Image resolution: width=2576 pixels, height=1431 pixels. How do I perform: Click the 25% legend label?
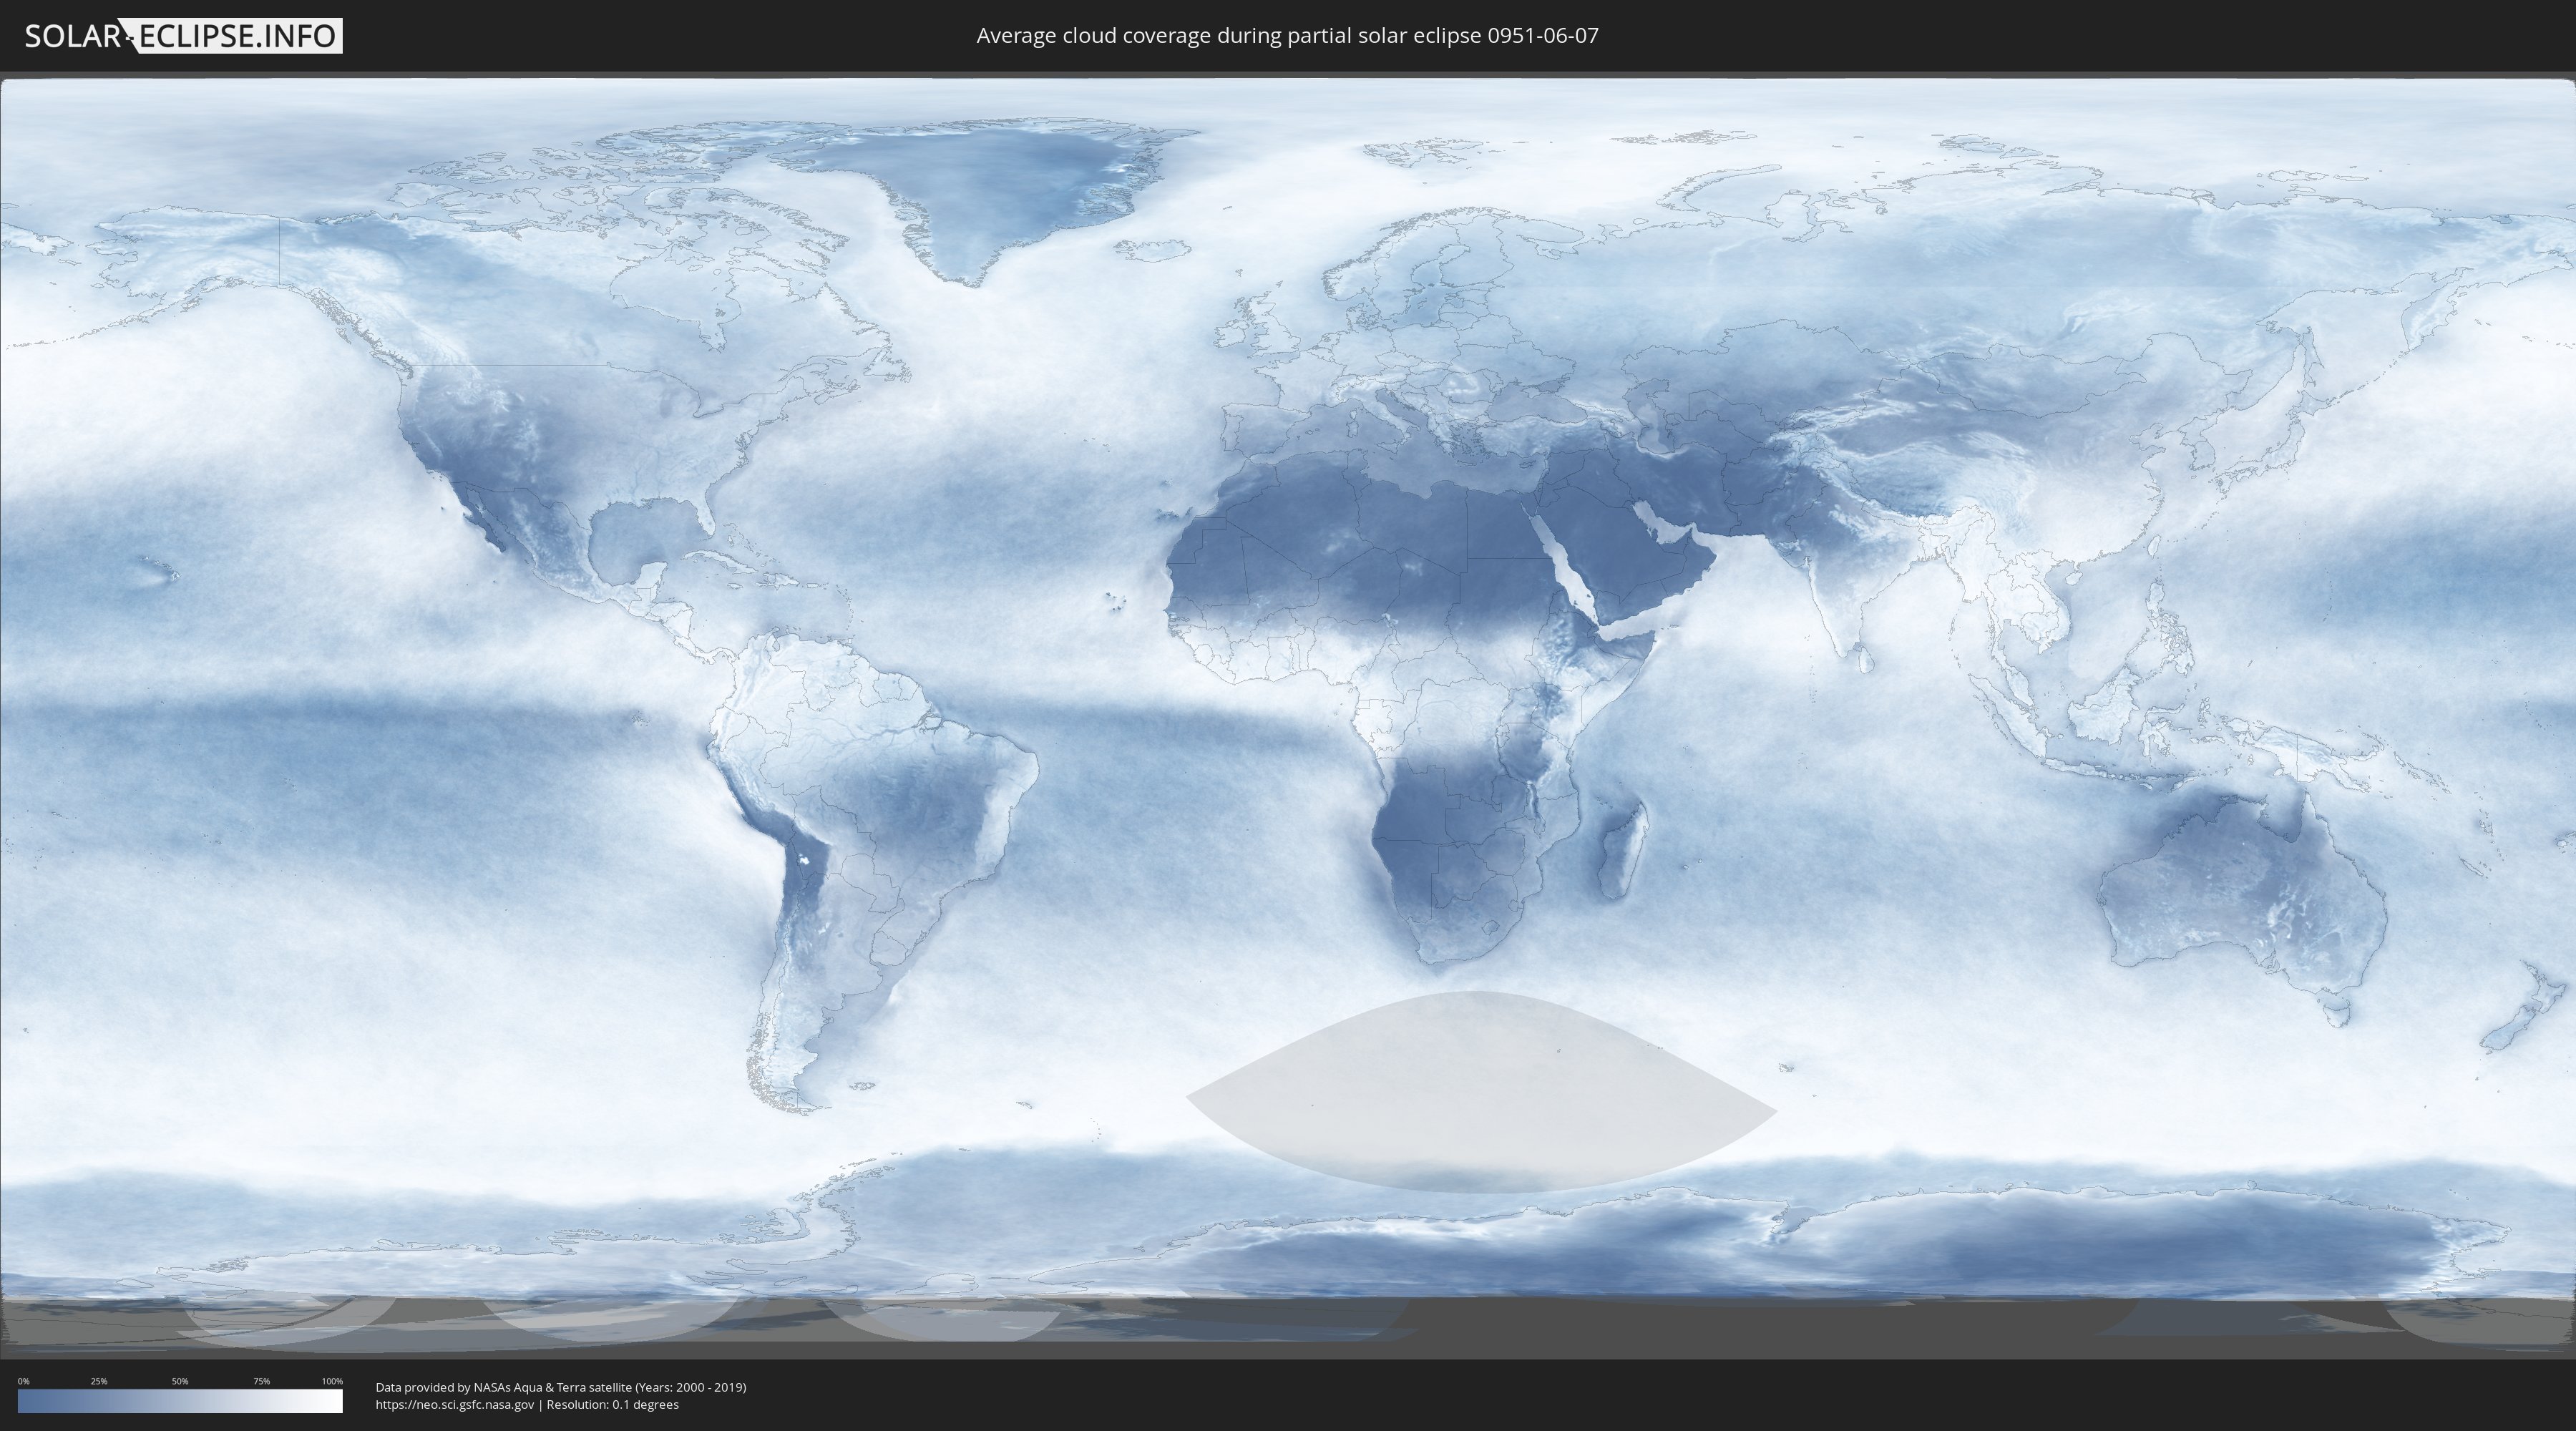tap(99, 1381)
